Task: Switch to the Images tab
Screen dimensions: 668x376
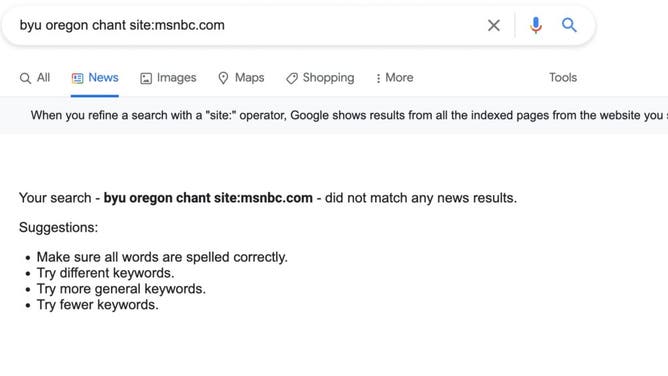Action: pos(168,77)
